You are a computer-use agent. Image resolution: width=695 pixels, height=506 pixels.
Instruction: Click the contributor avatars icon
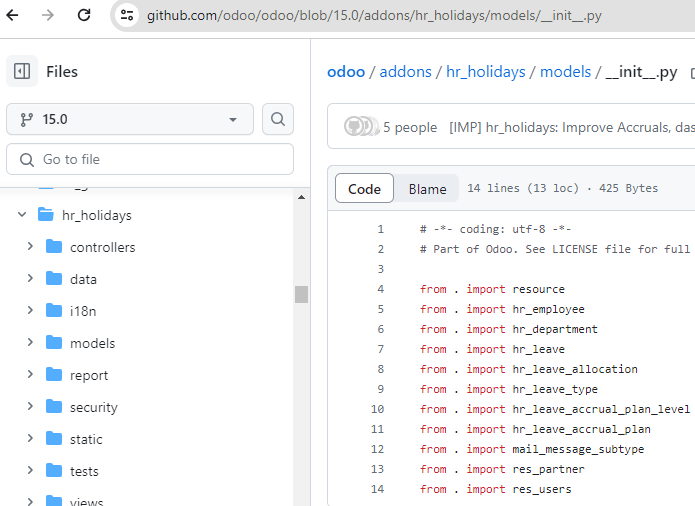[x=361, y=126]
